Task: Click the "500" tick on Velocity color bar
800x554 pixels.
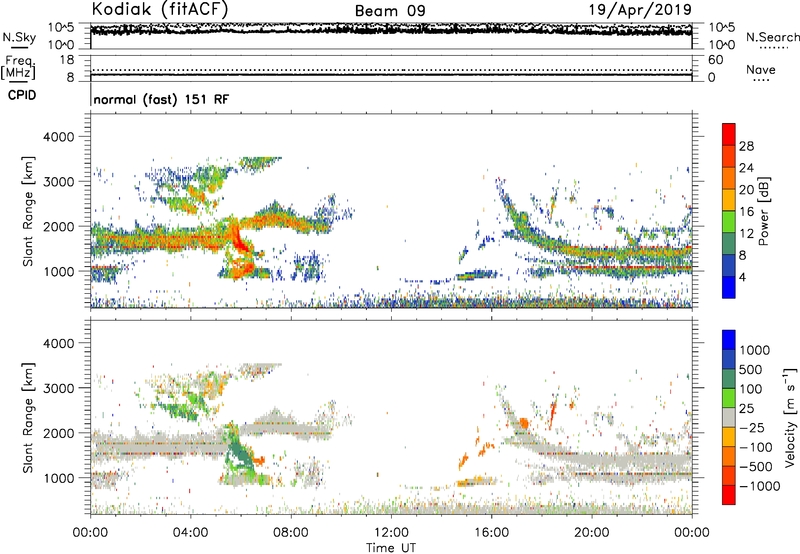Action: click(753, 369)
